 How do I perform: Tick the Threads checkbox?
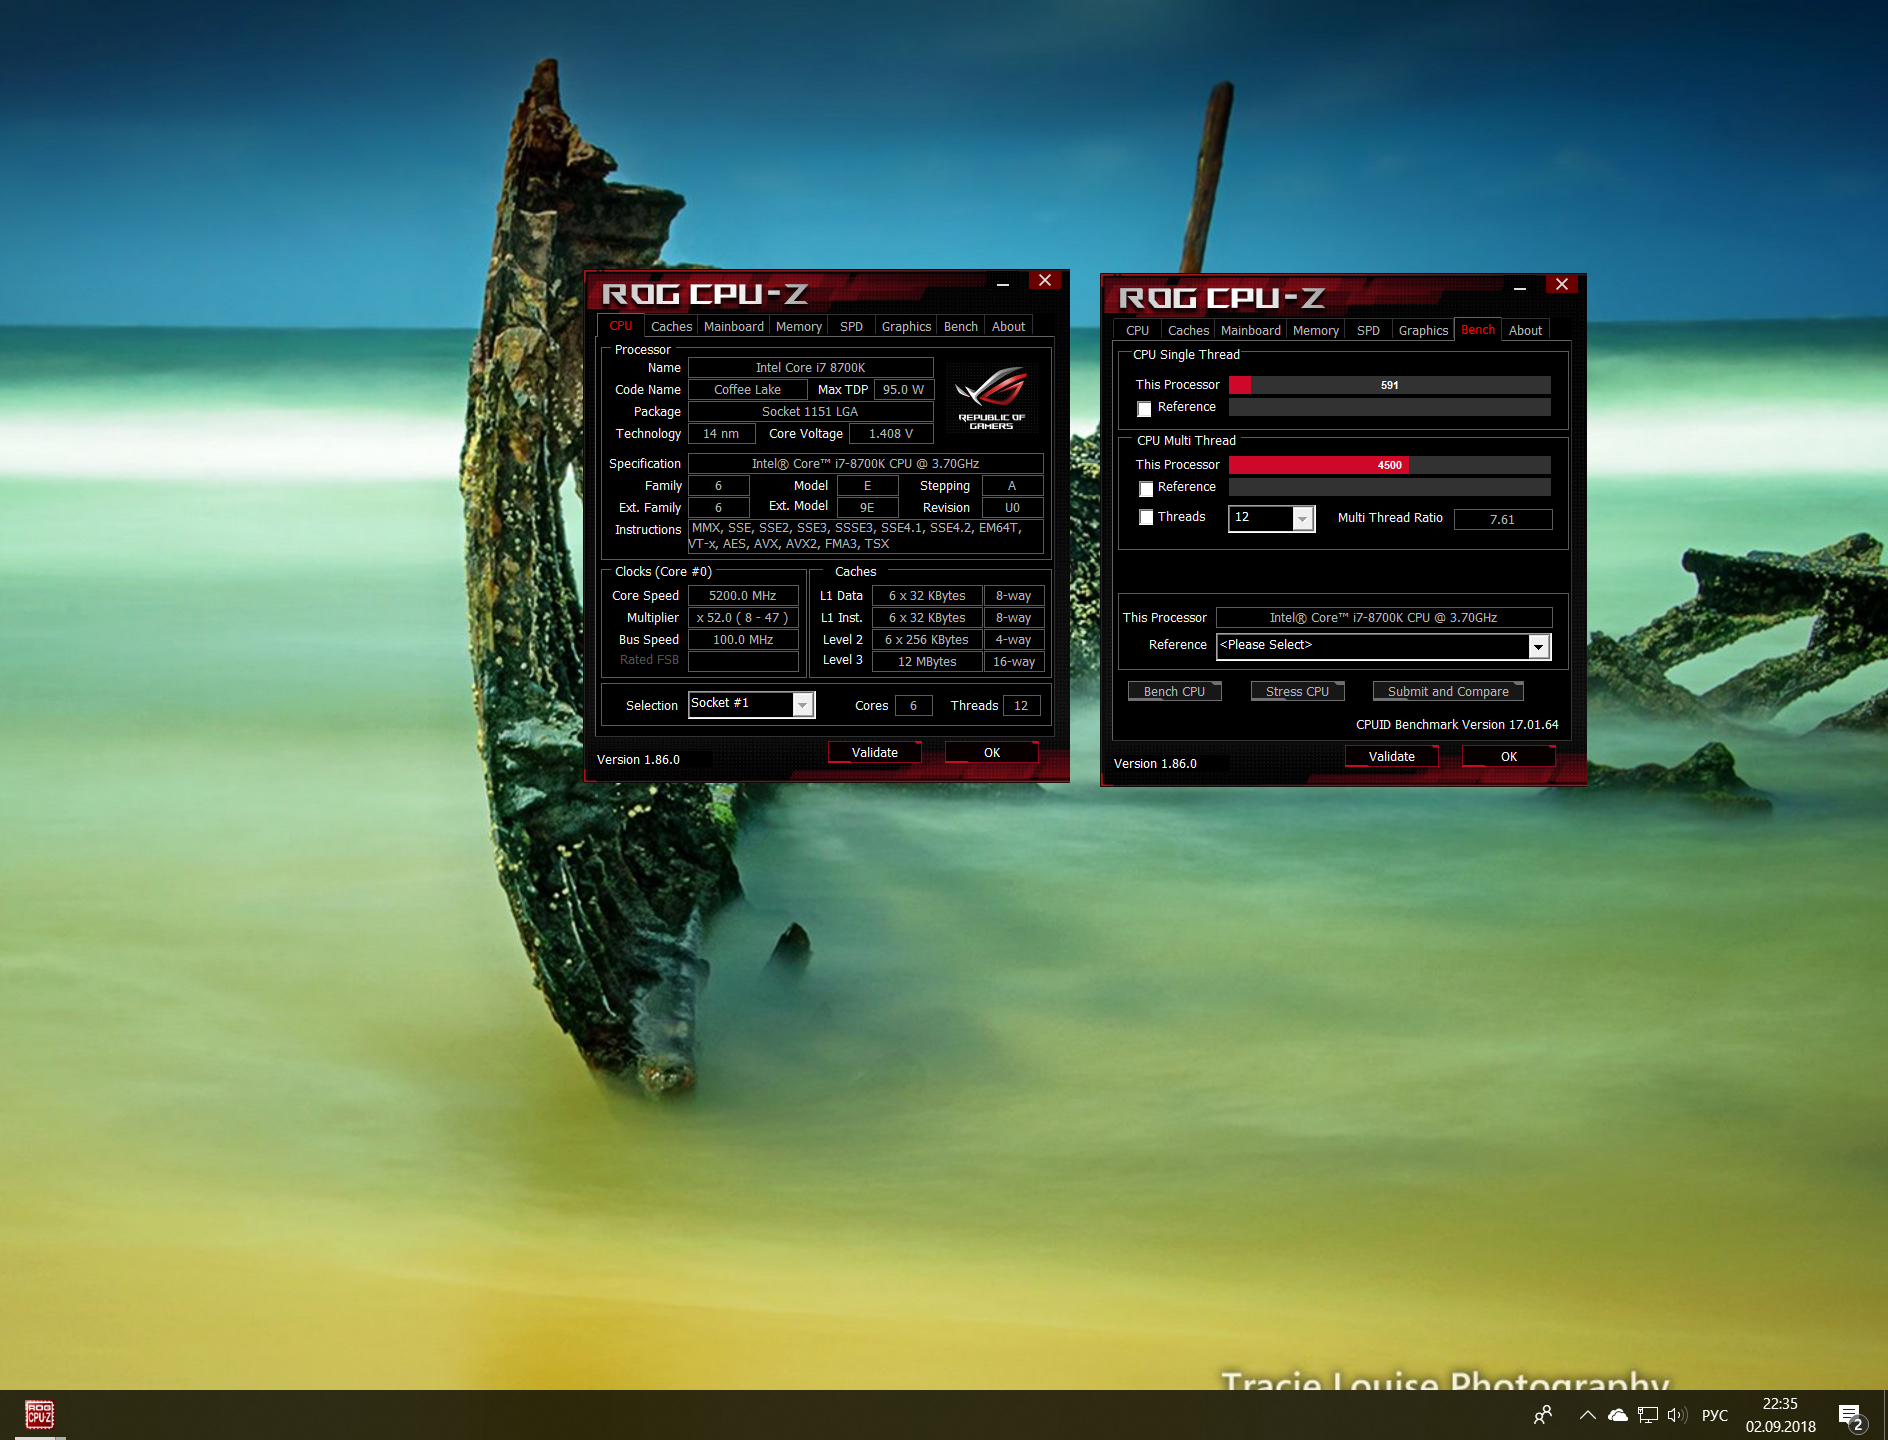coord(1146,517)
